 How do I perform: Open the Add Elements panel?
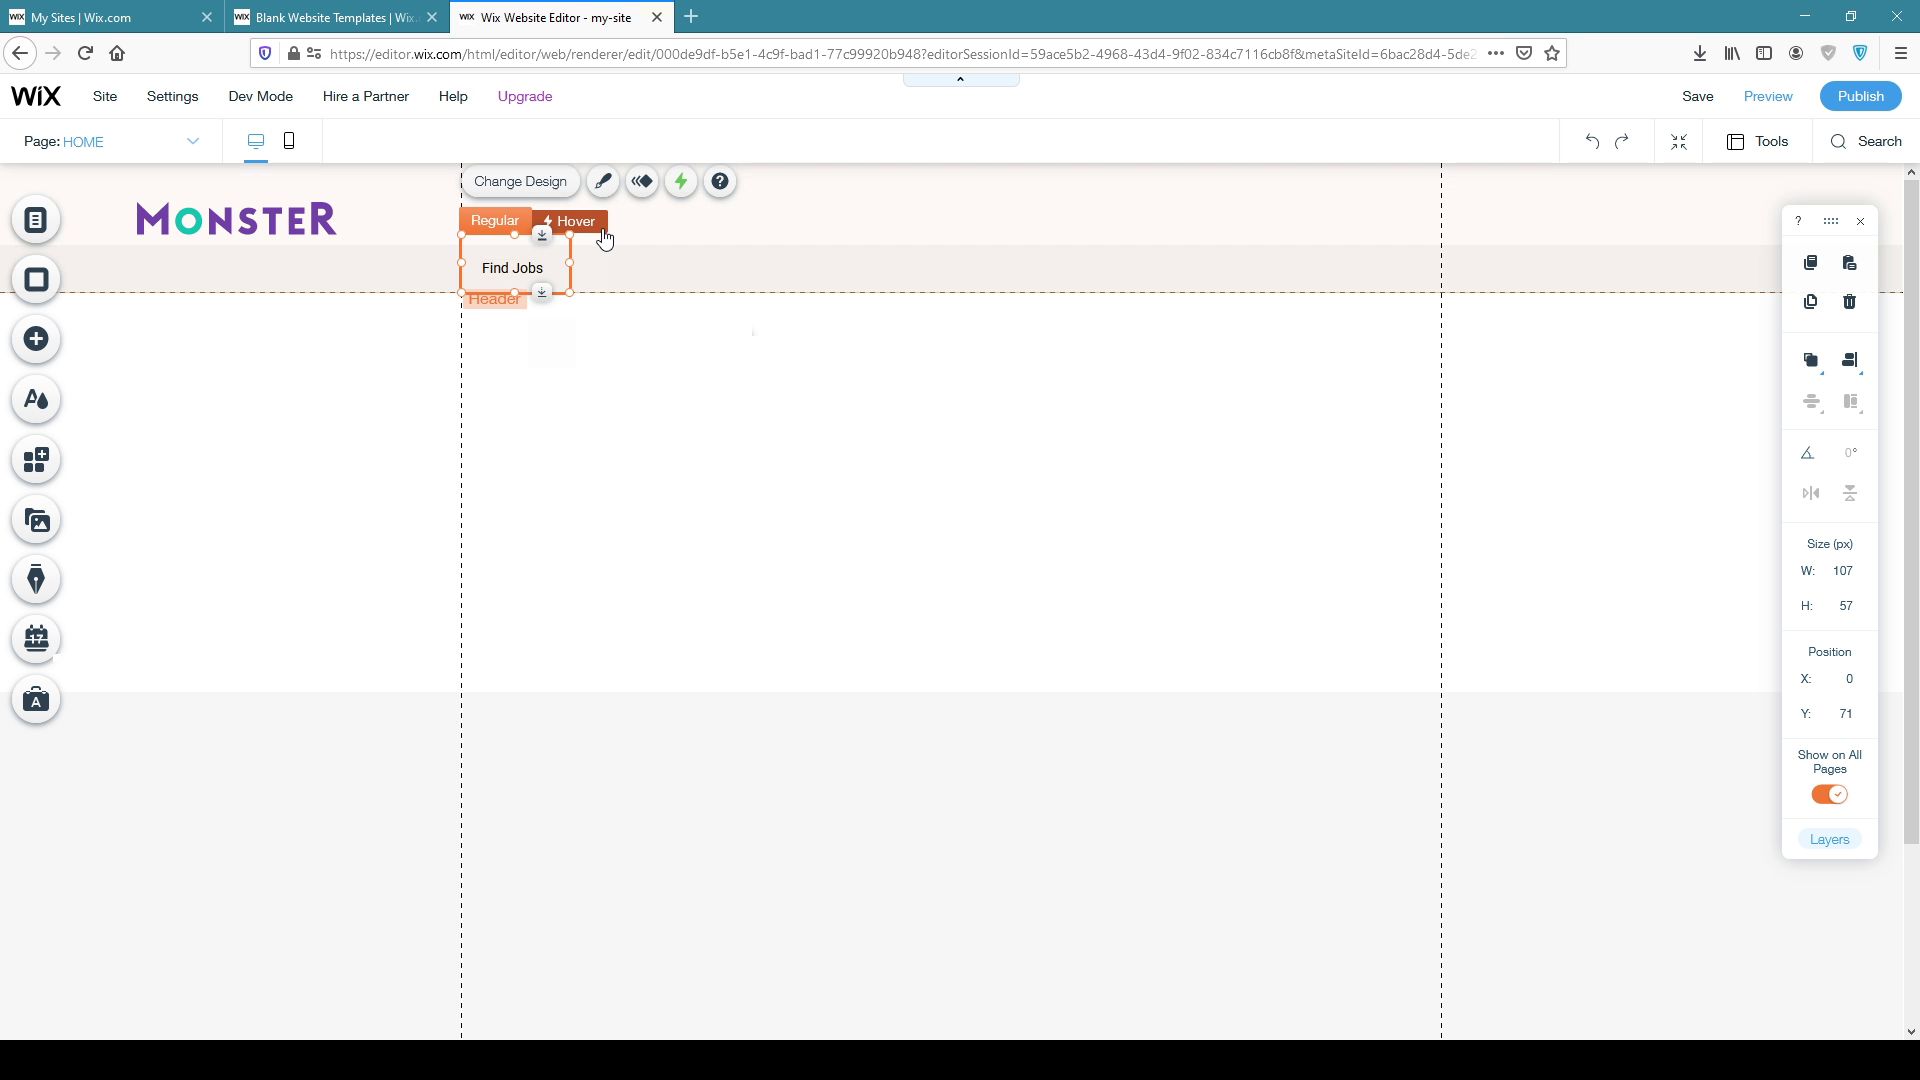click(36, 340)
